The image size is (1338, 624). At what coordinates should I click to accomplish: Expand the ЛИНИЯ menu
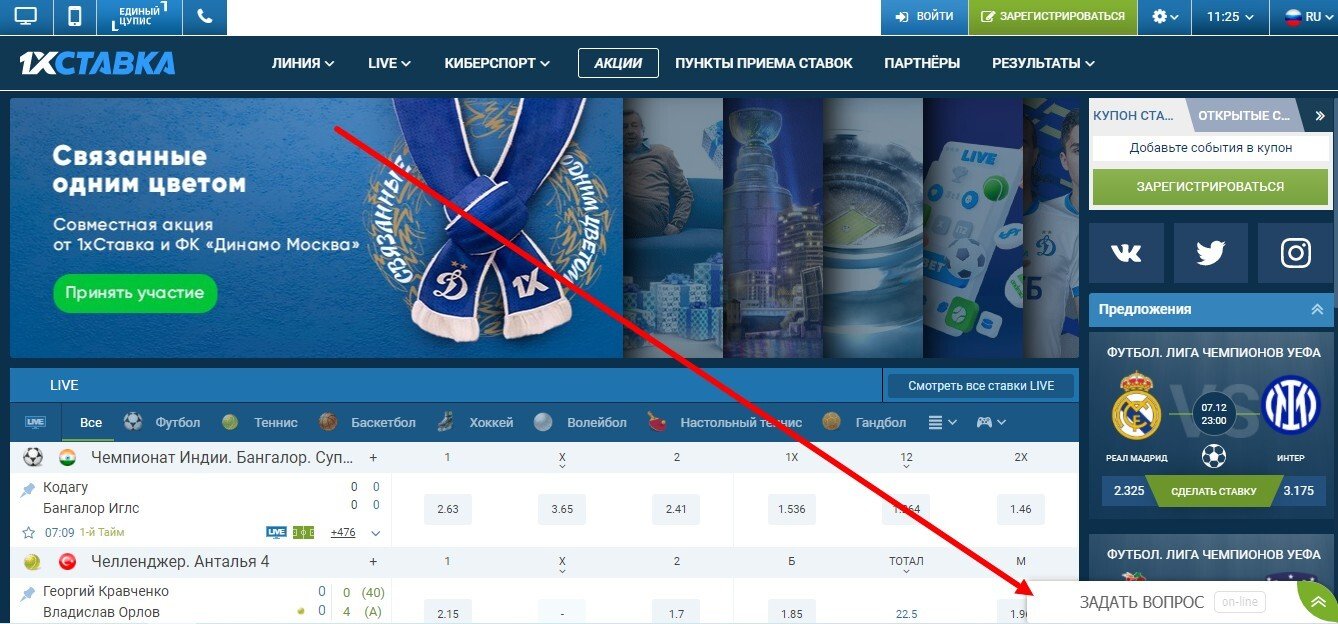pyautogui.click(x=303, y=63)
